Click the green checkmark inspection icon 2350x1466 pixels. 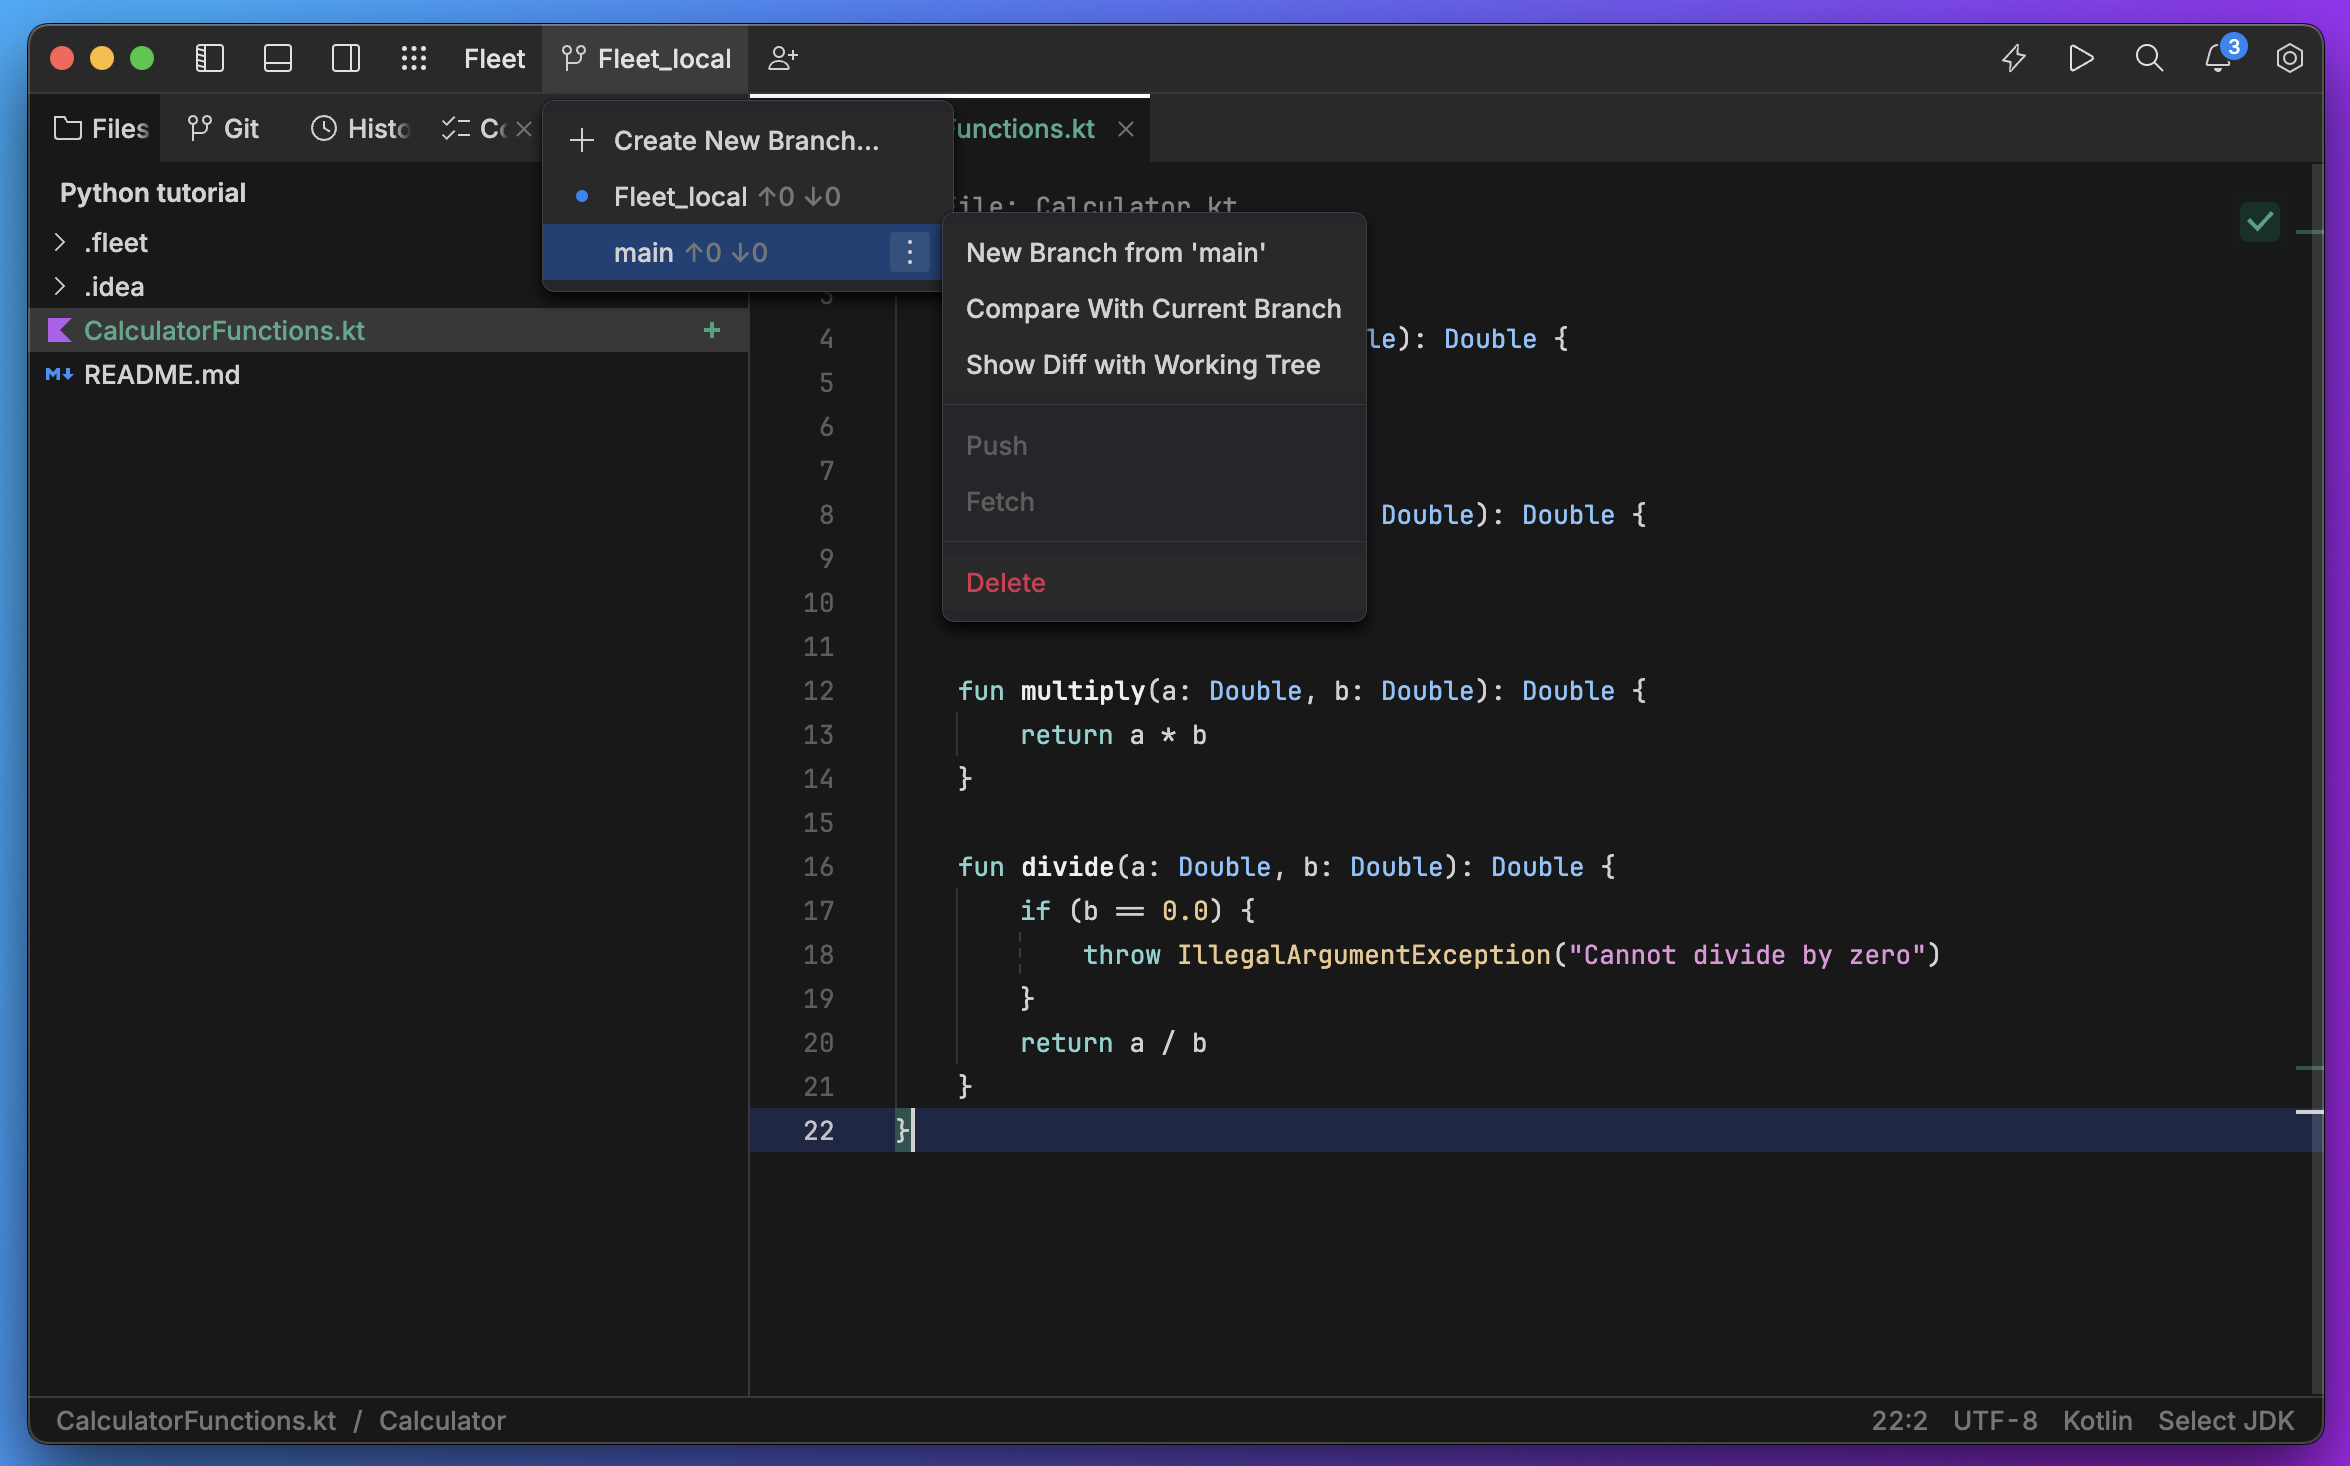[x=2259, y=221]
